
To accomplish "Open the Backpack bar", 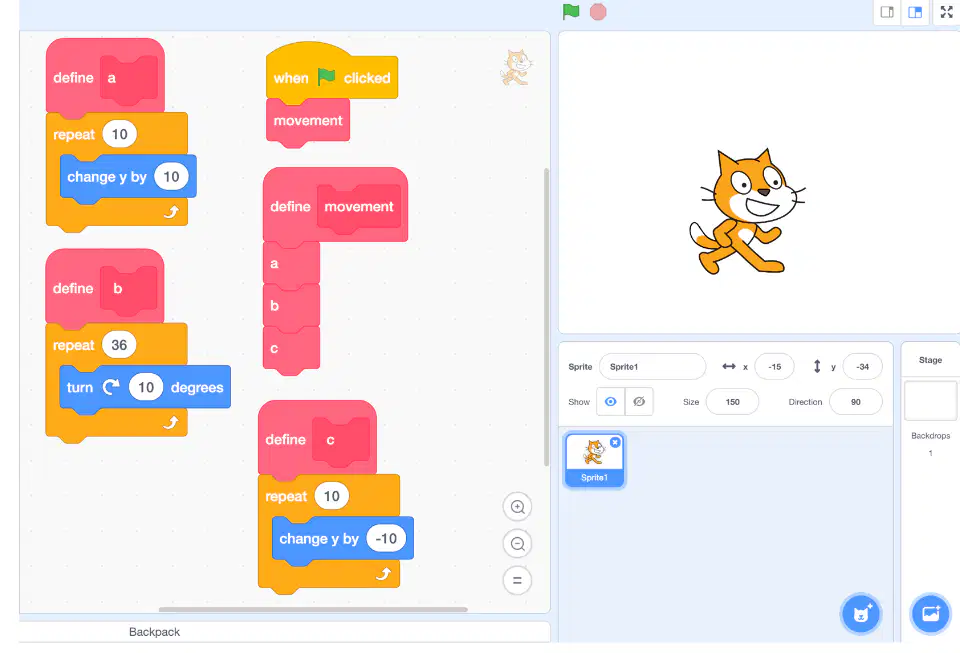I will [284, 632].
